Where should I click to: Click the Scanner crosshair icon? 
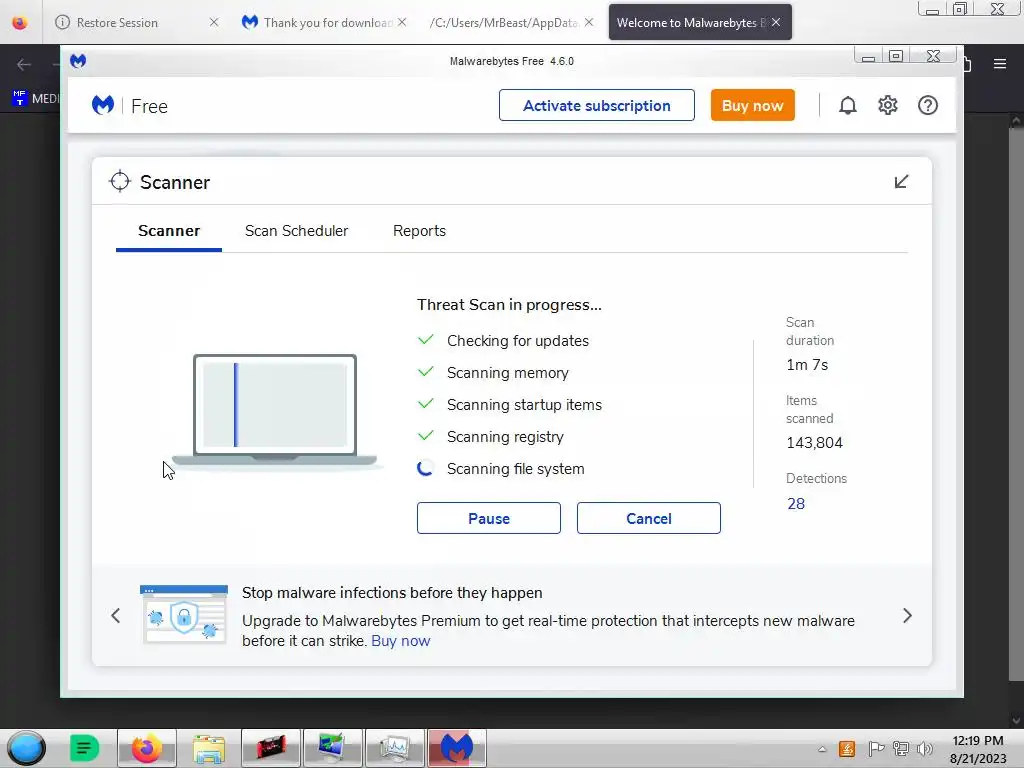tap(120, 182)
